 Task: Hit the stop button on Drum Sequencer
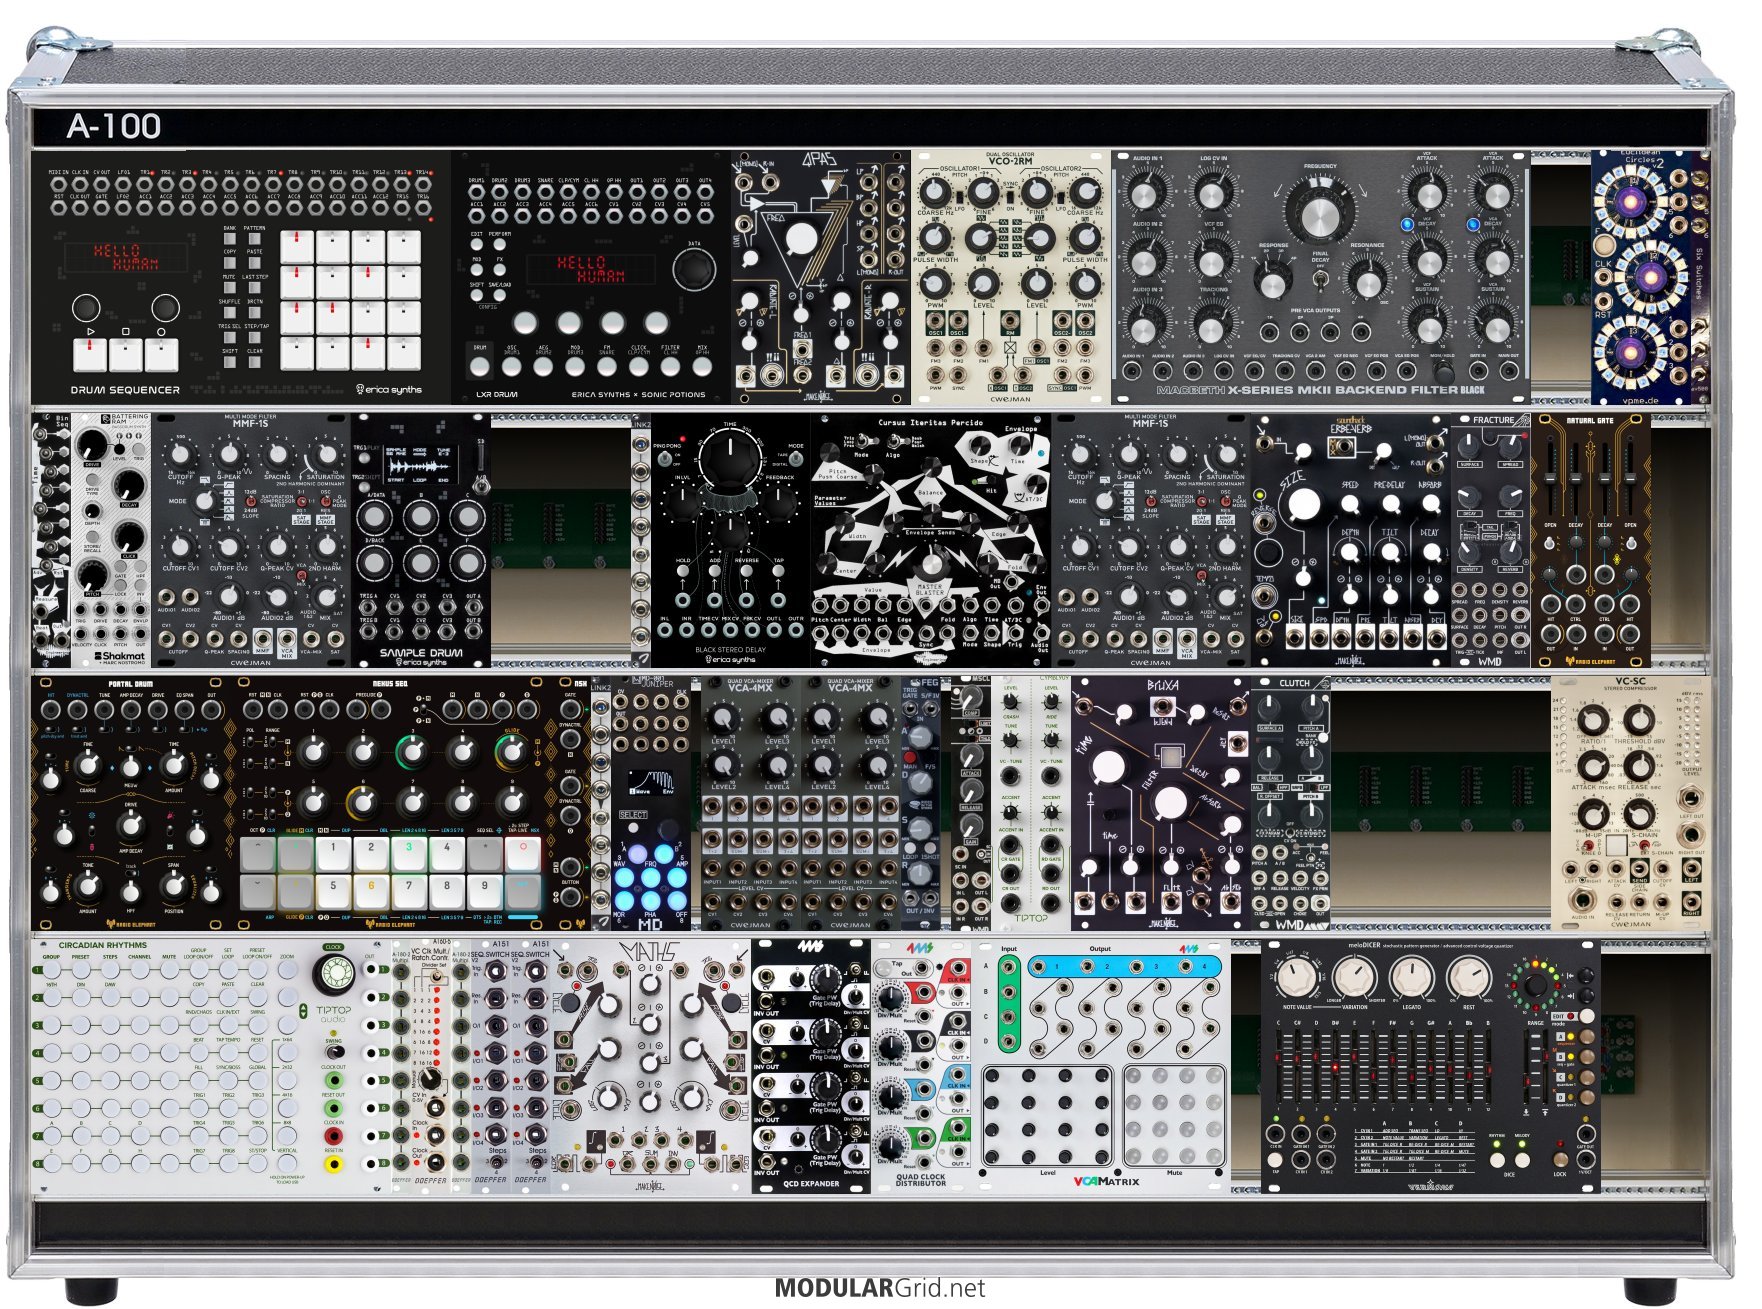(x=125, y=354)
